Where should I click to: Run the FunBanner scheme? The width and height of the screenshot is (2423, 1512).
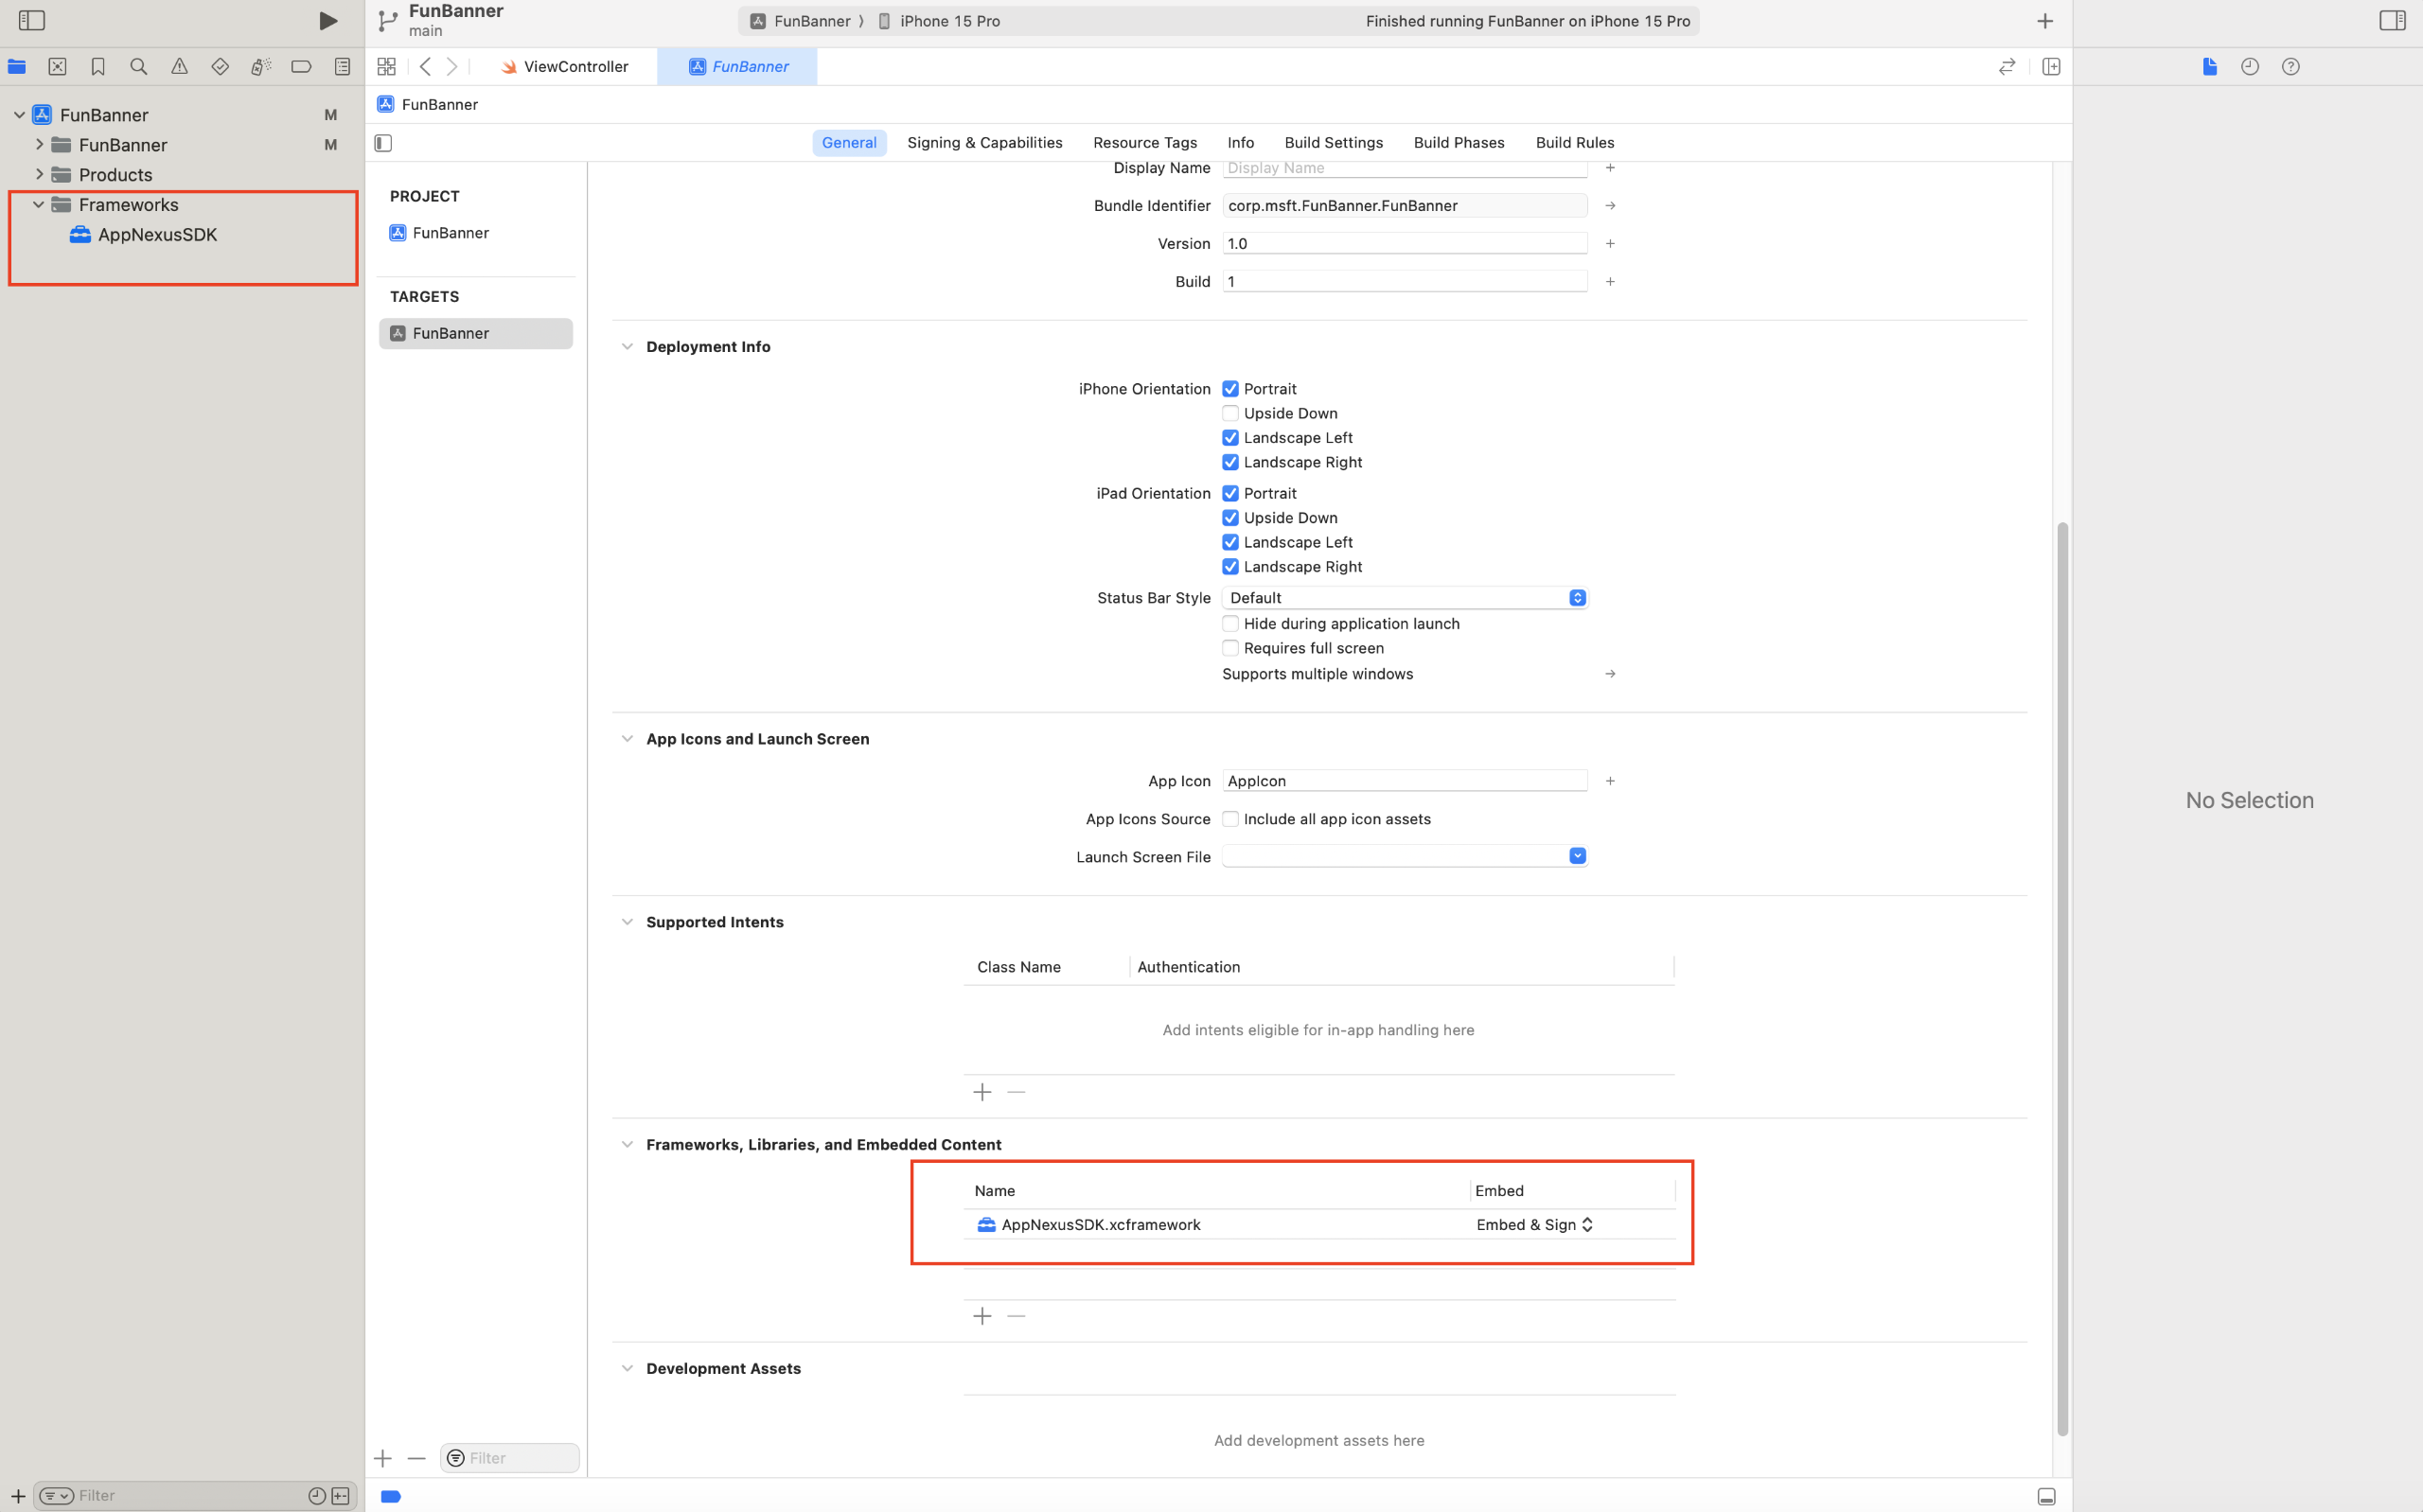point(327,20)
